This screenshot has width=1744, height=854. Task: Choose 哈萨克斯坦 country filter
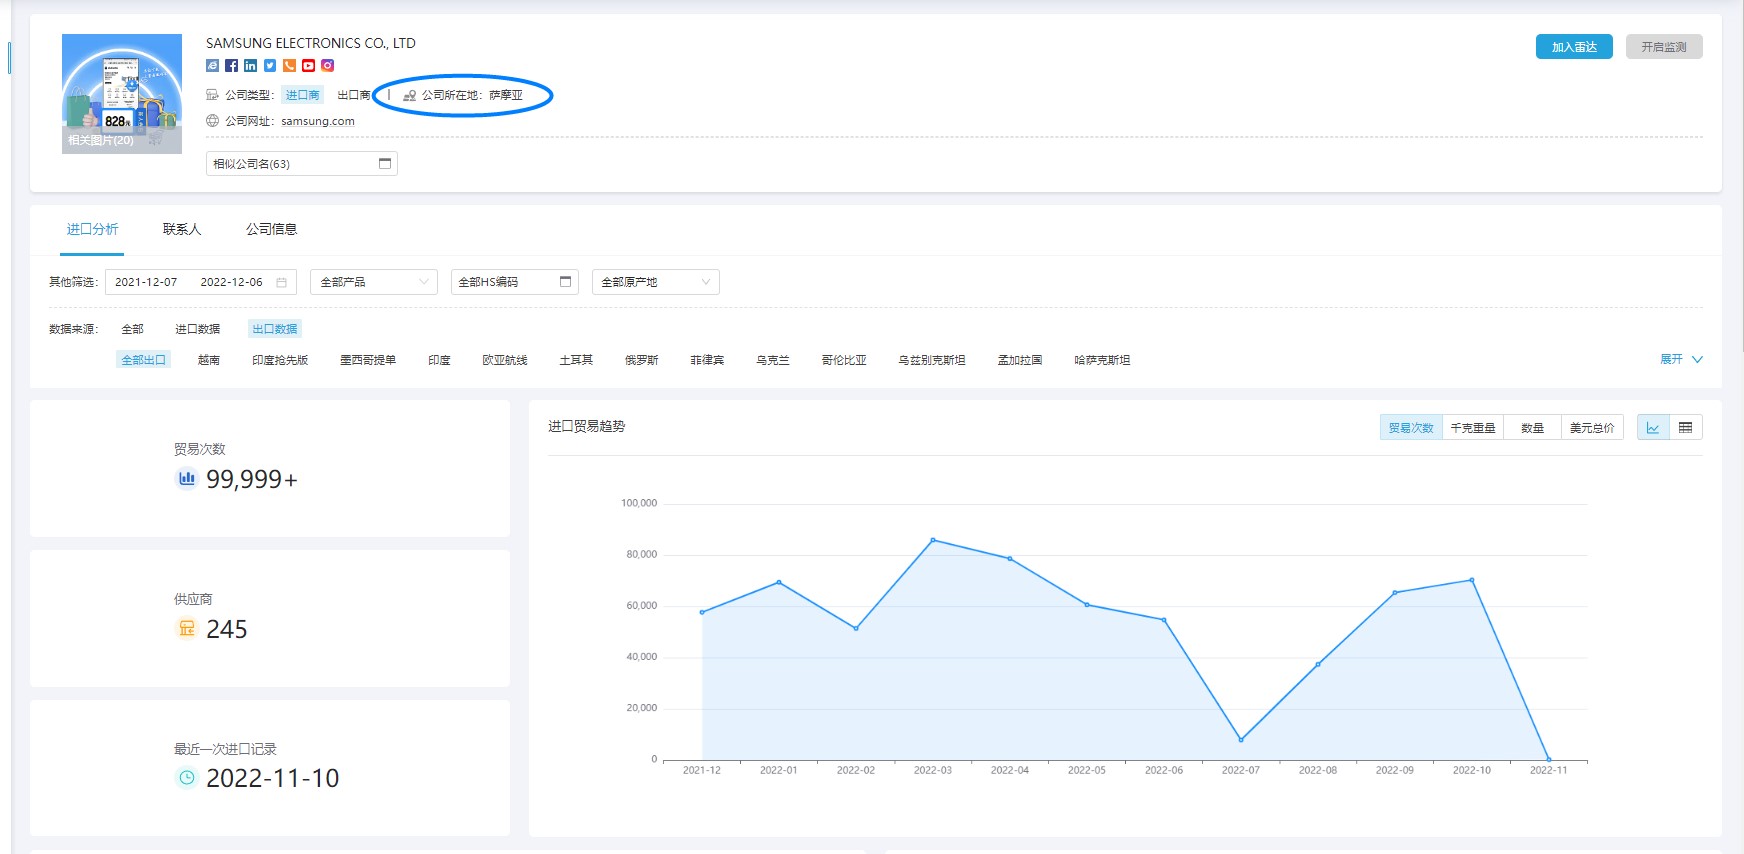pyautogui.click(x=1102, y=360)
